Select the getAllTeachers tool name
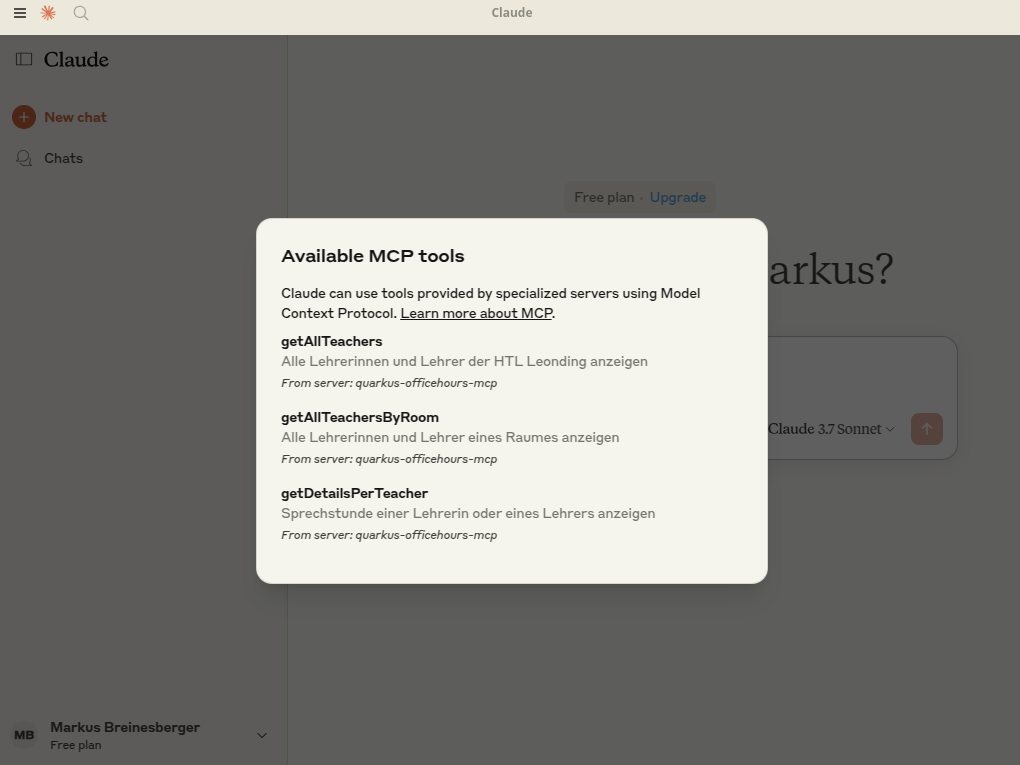 tap(332, 341)
